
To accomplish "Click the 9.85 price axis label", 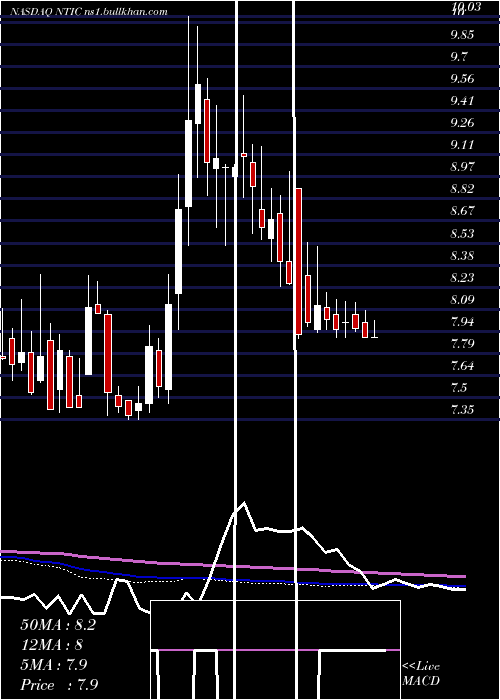I will (x=462, y=35).
